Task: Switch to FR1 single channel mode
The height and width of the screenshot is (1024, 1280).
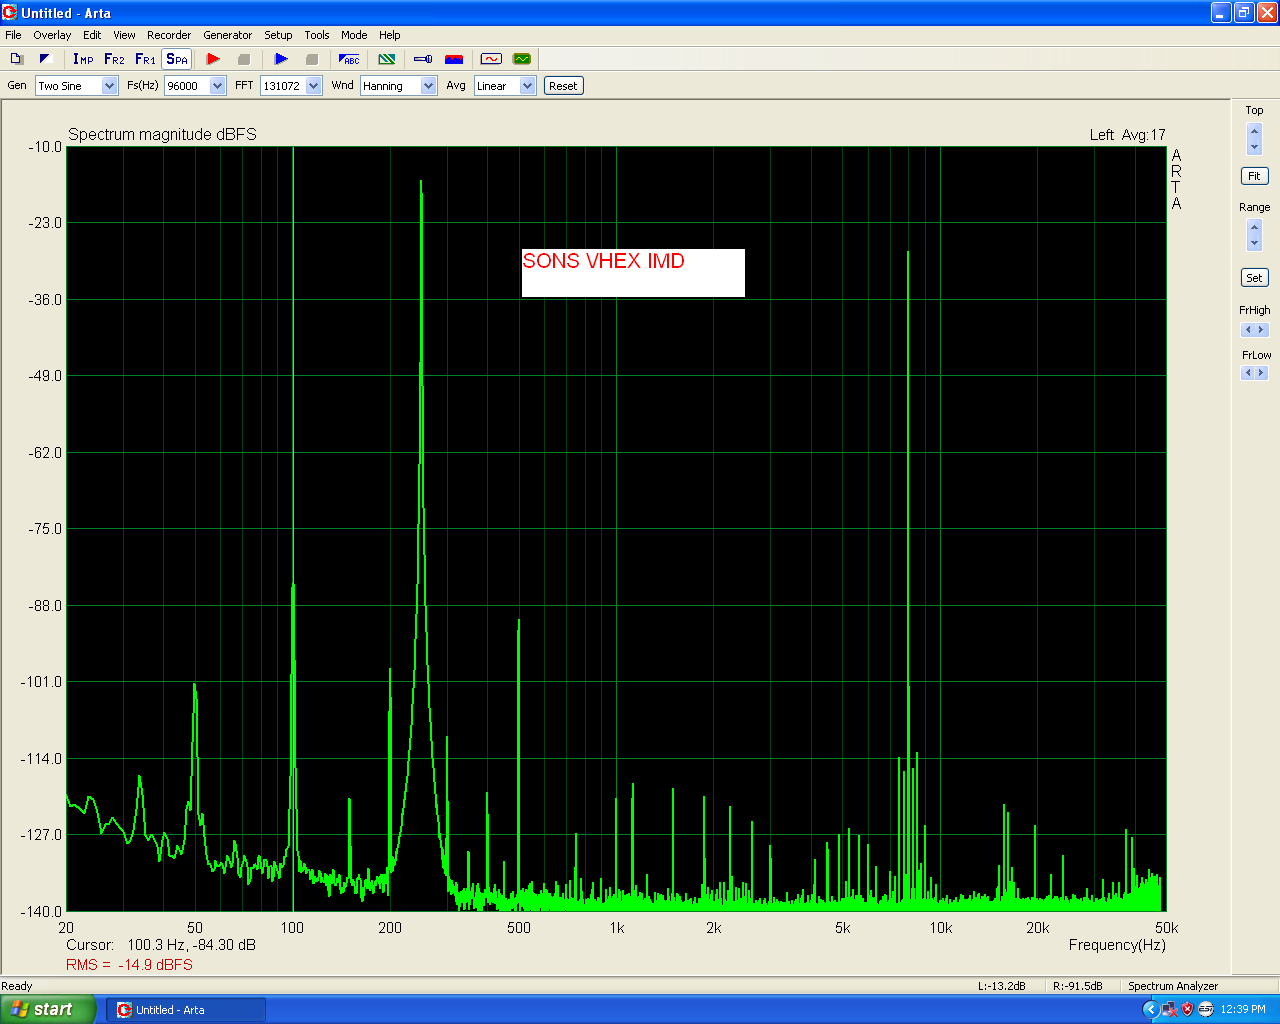Action: click(x=145, y=59)
